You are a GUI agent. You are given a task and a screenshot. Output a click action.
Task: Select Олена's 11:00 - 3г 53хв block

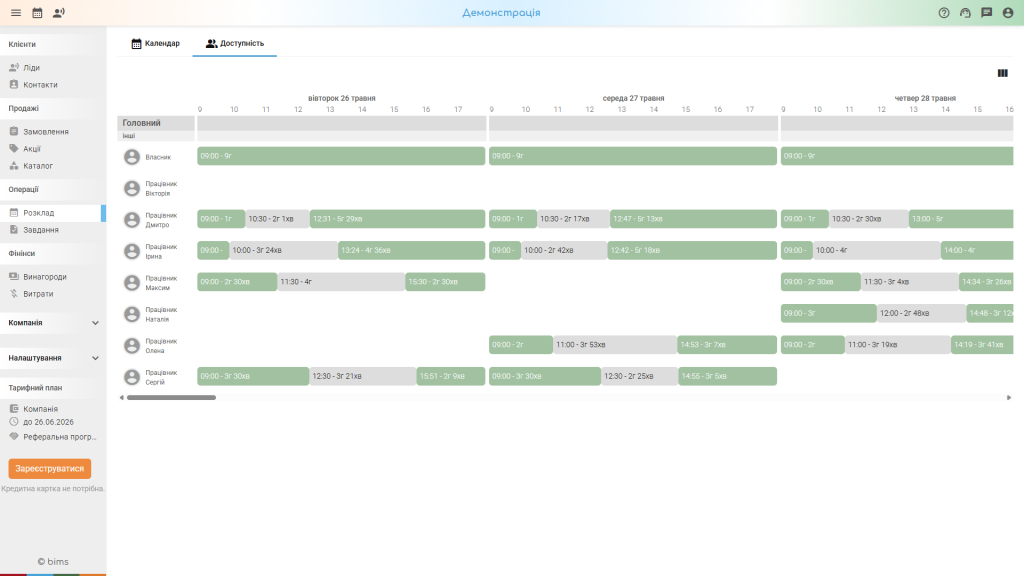coord(615,344)
